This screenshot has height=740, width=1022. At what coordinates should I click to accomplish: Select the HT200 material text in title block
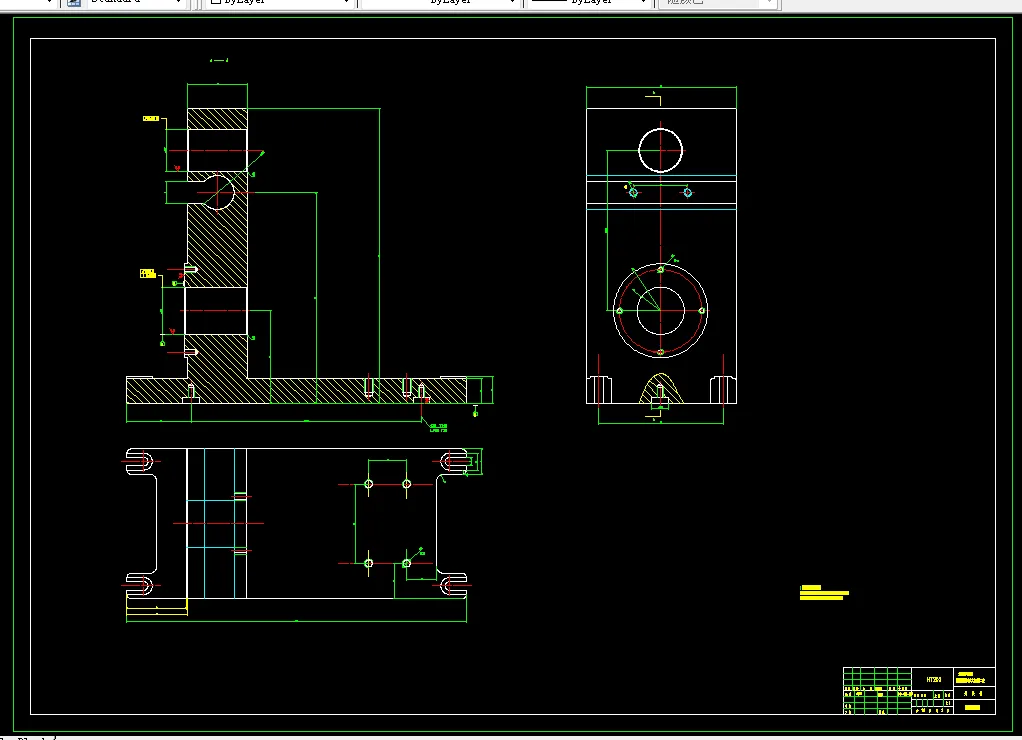click(x=933, y=679)
